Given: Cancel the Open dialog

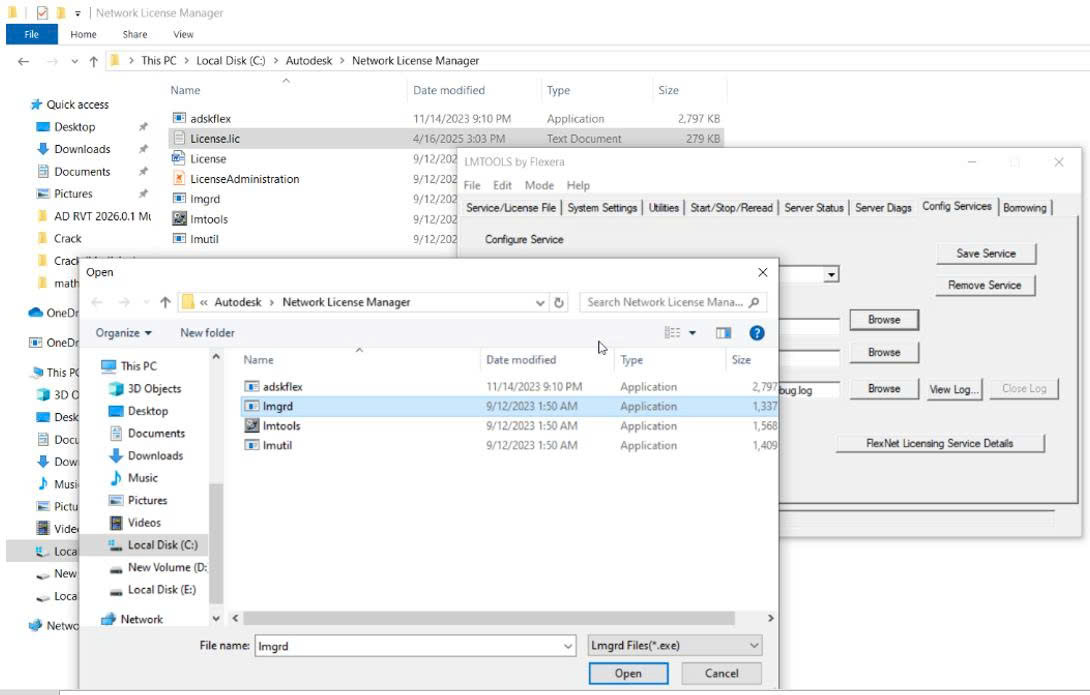Looking at the screenshot, I should (x=722, y=673).
